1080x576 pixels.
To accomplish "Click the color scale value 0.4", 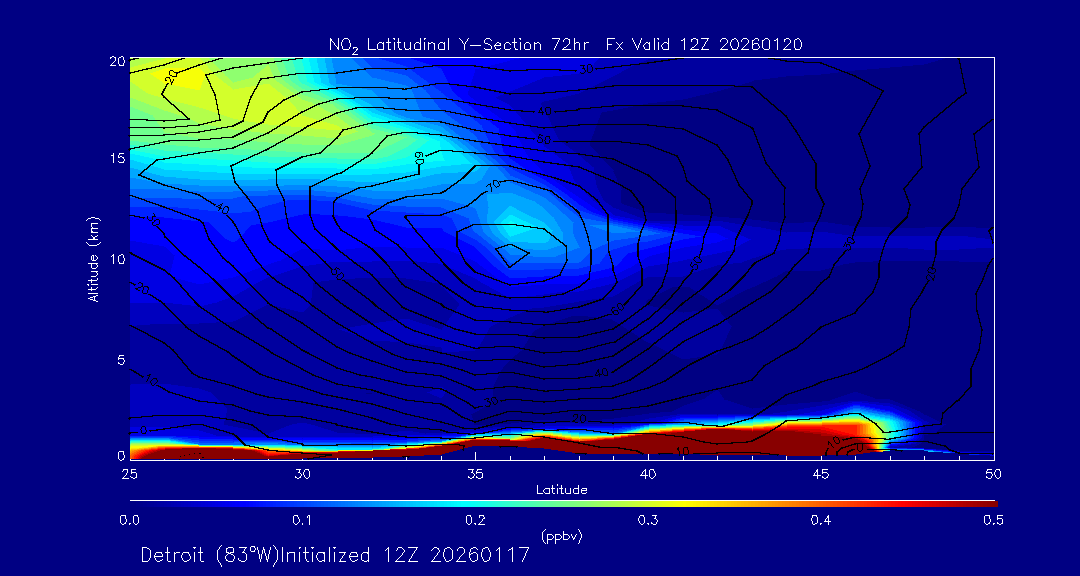I will pyautogui.click(x=821, y=521).
